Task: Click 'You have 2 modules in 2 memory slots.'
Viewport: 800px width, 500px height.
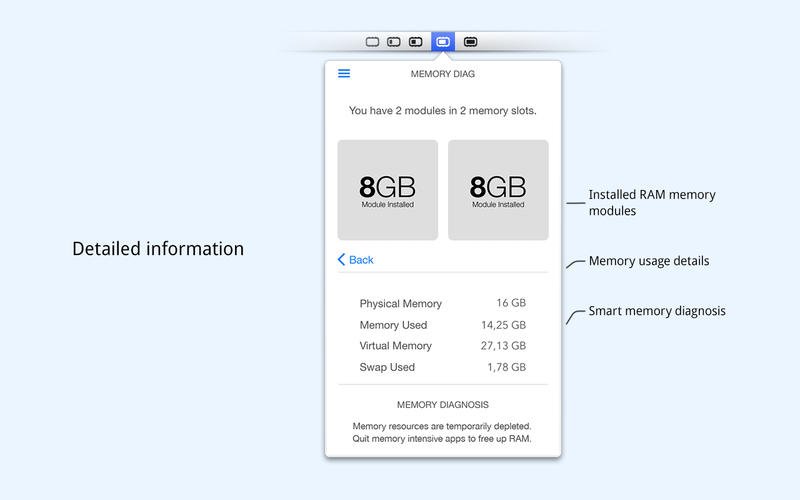Action: (x=442, y=111)
